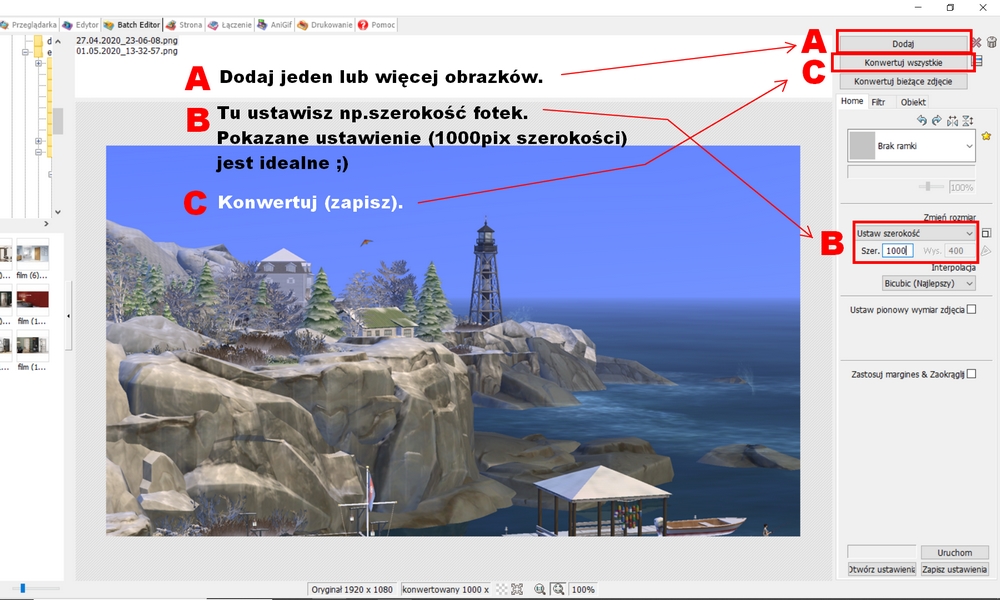The image size is (1000, 600).
Task: Expand the first subfolder under folder 'e'
Action: (38, 63)
